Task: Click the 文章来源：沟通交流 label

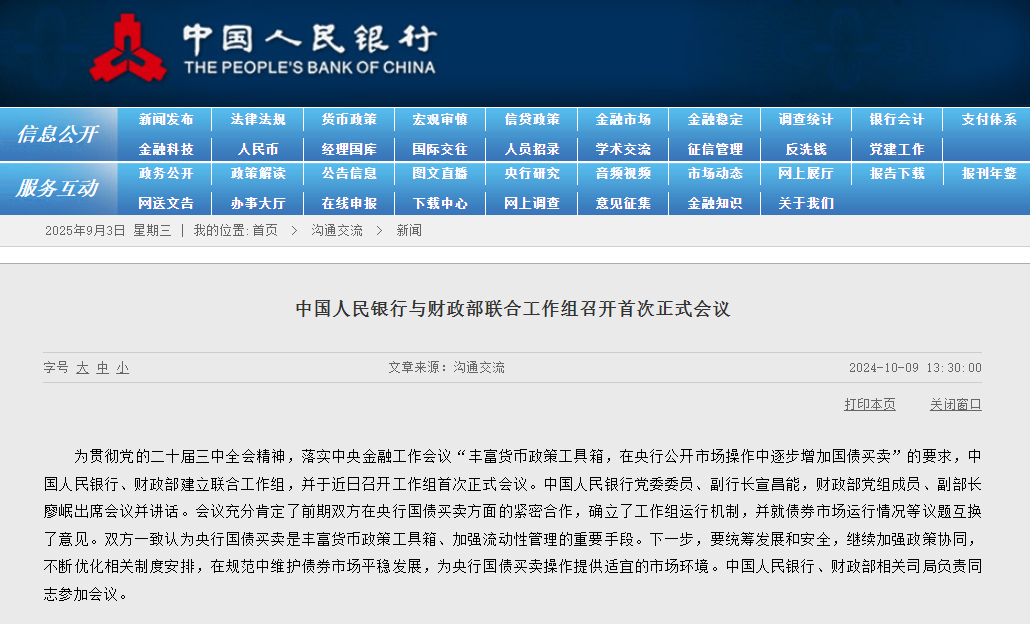Action: pos(447,368)
